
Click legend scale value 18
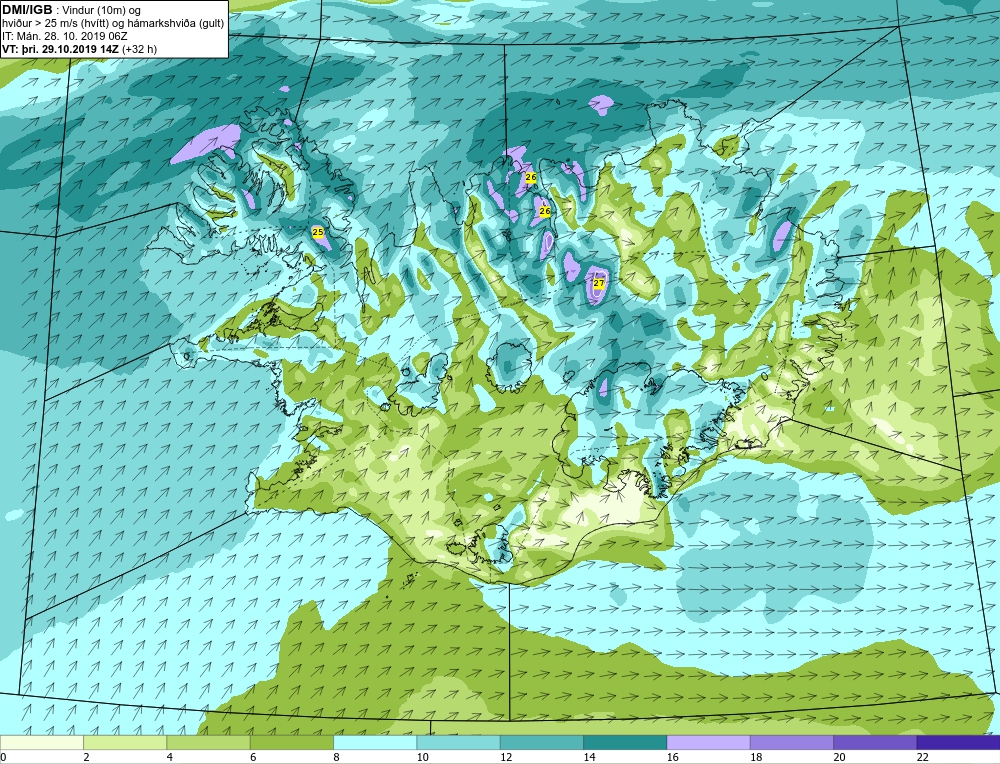(756, 757)
